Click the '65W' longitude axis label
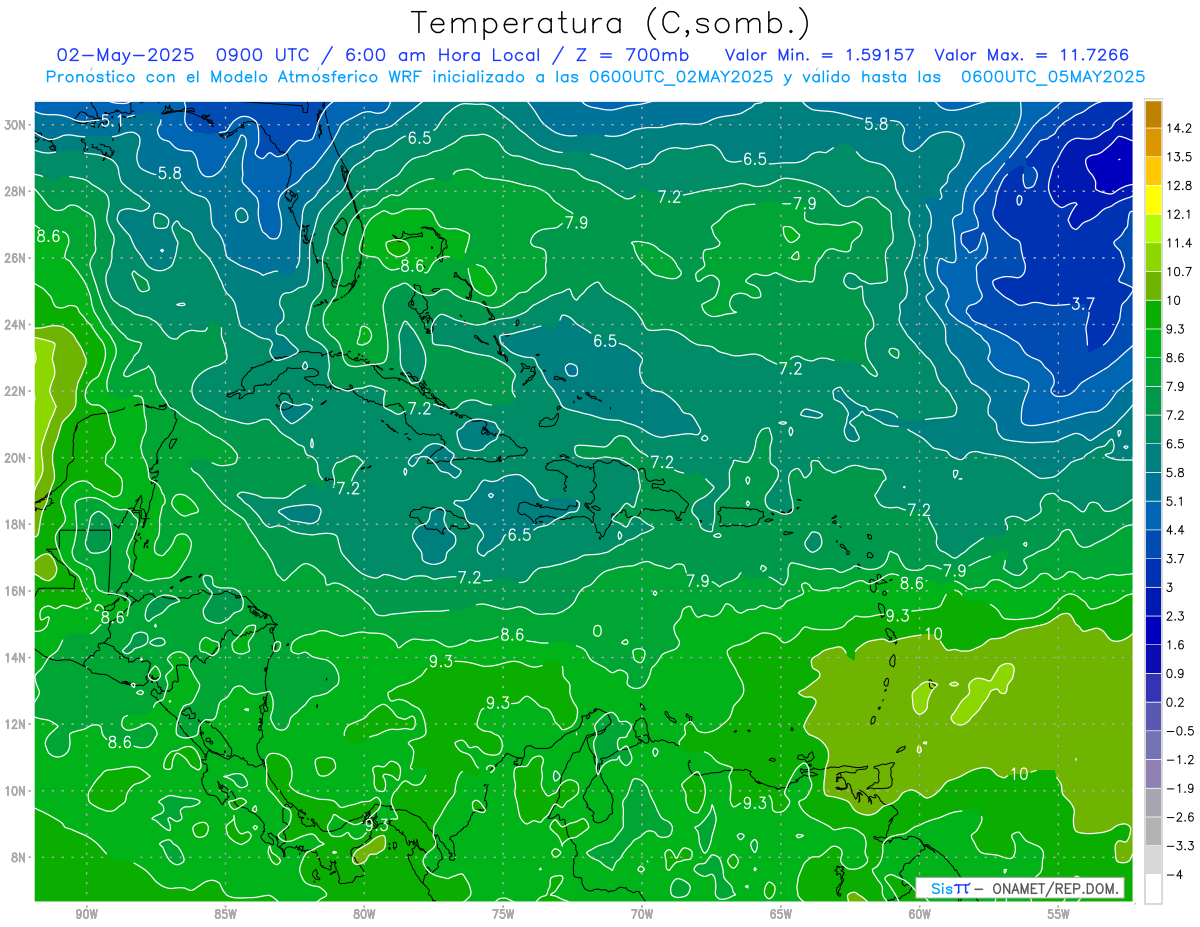1200x927 pixels. point(781,913)
